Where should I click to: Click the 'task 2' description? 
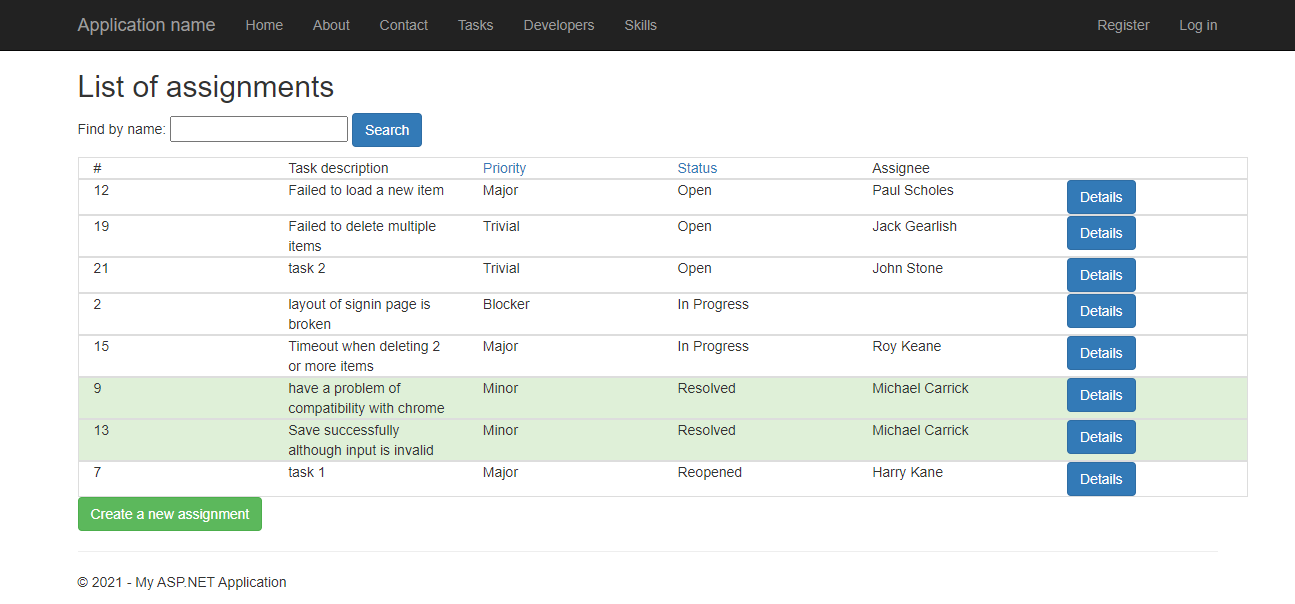[307, 268]
